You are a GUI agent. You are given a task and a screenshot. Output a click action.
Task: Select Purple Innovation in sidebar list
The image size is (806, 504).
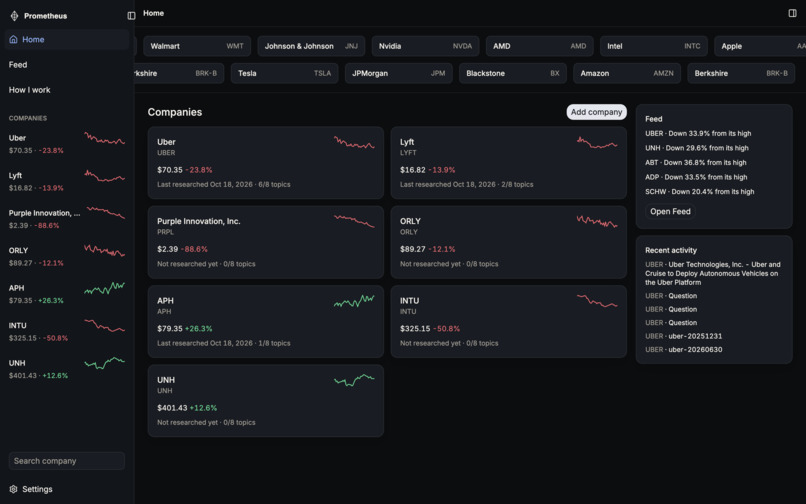pyautogui.click(x=67, y=219)
